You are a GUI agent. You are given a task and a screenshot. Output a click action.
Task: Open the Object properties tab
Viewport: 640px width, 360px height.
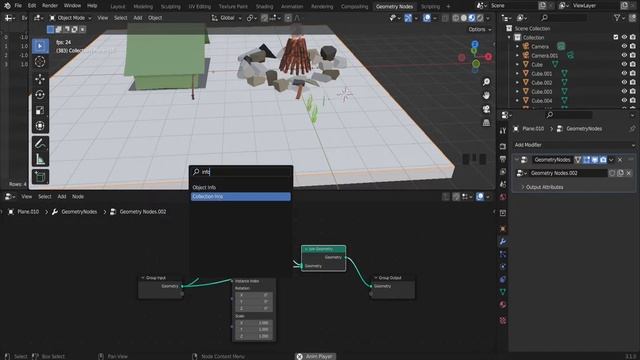pos(503,228)
